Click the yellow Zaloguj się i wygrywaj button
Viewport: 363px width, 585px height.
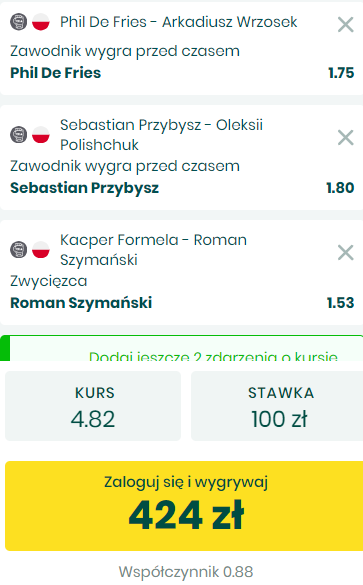(x=185, y=506)
